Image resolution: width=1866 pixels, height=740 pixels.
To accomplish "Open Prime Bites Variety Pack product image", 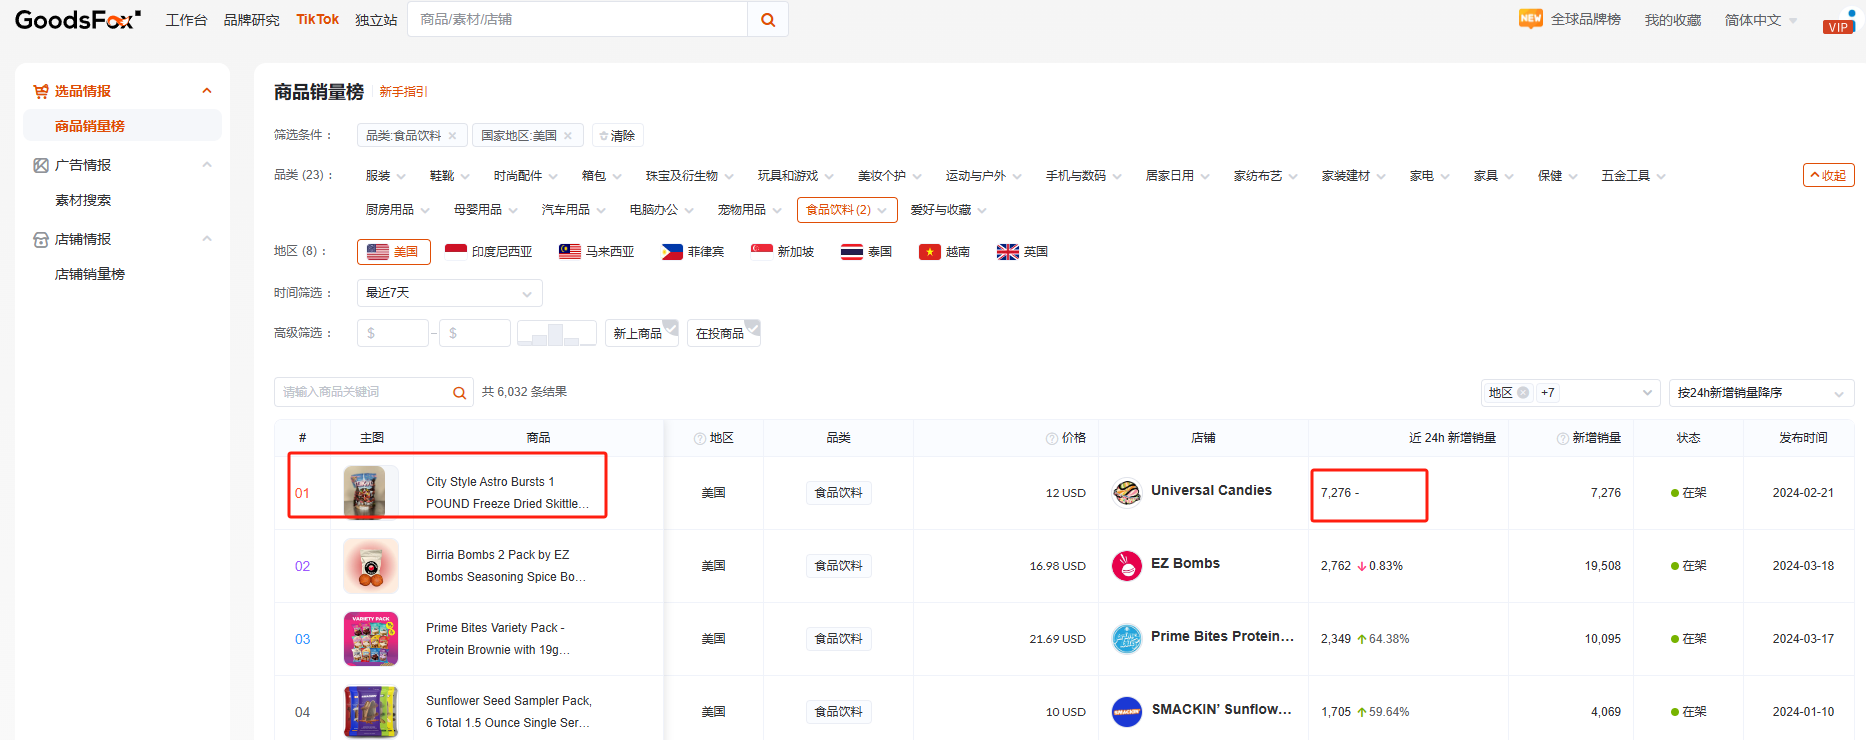I will pyautogui.click(x=371, y=639).
